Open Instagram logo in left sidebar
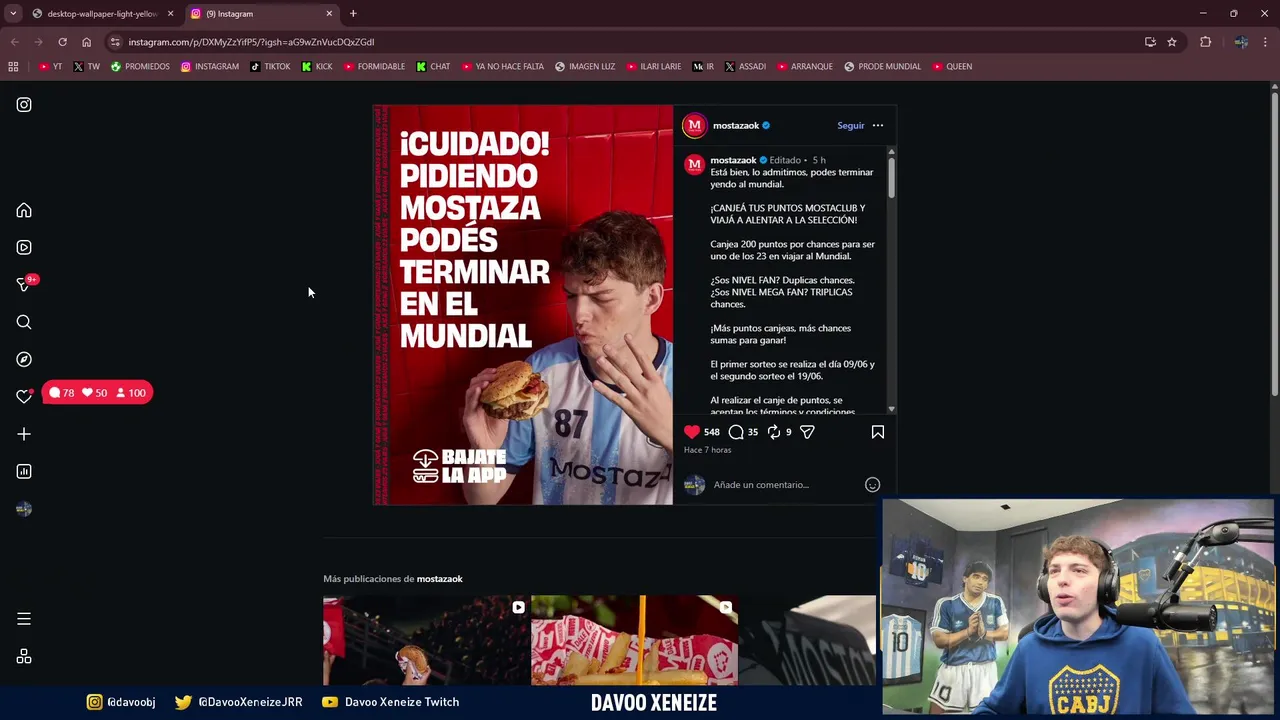Screen dimensions: 1280x720 pyautogui.click(x=24, y=105)
